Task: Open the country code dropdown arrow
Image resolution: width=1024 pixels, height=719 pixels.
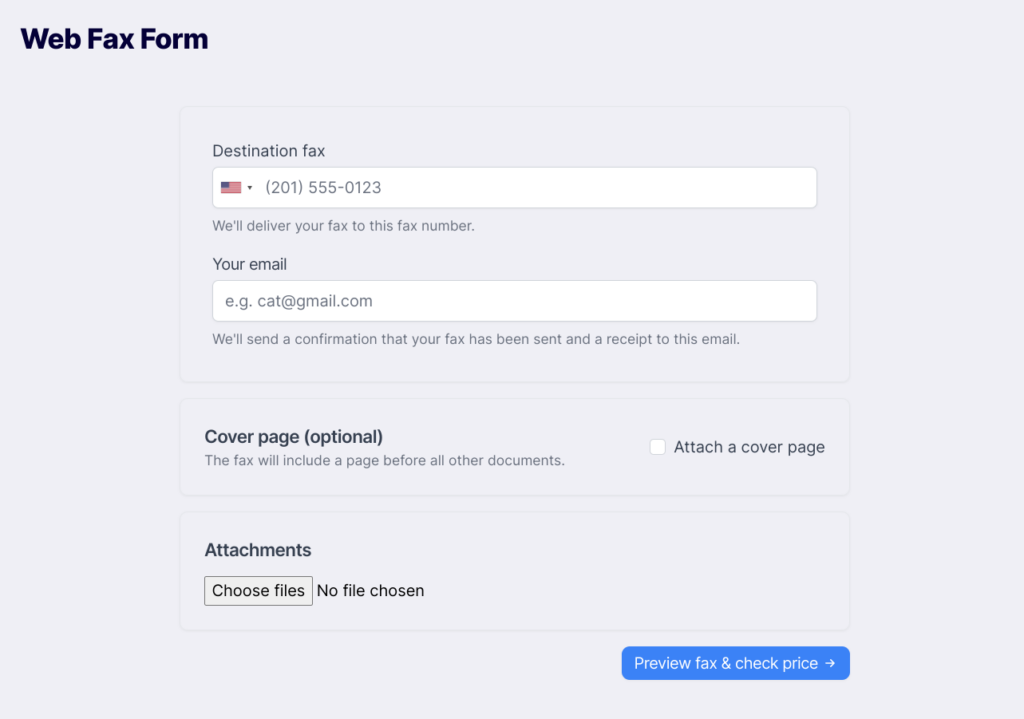Action: pos(249,188)
